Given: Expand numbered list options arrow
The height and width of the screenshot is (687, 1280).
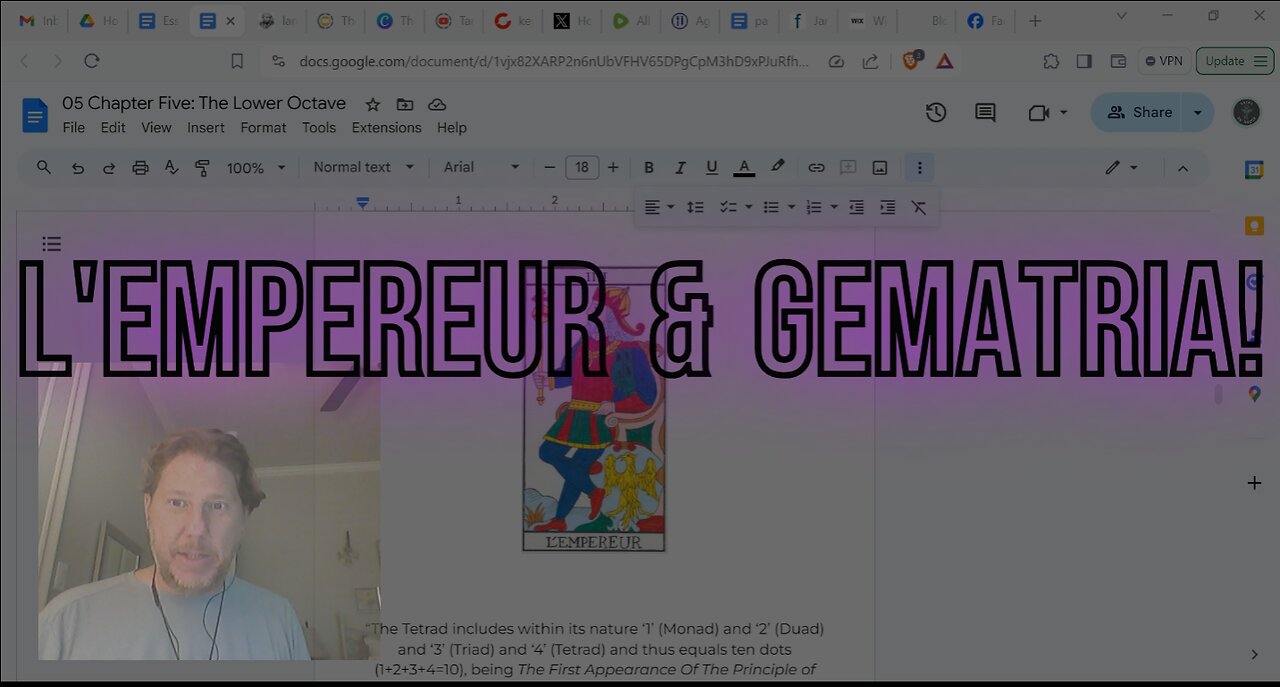Looking at the screenshot, I should [x=834, y=207].
